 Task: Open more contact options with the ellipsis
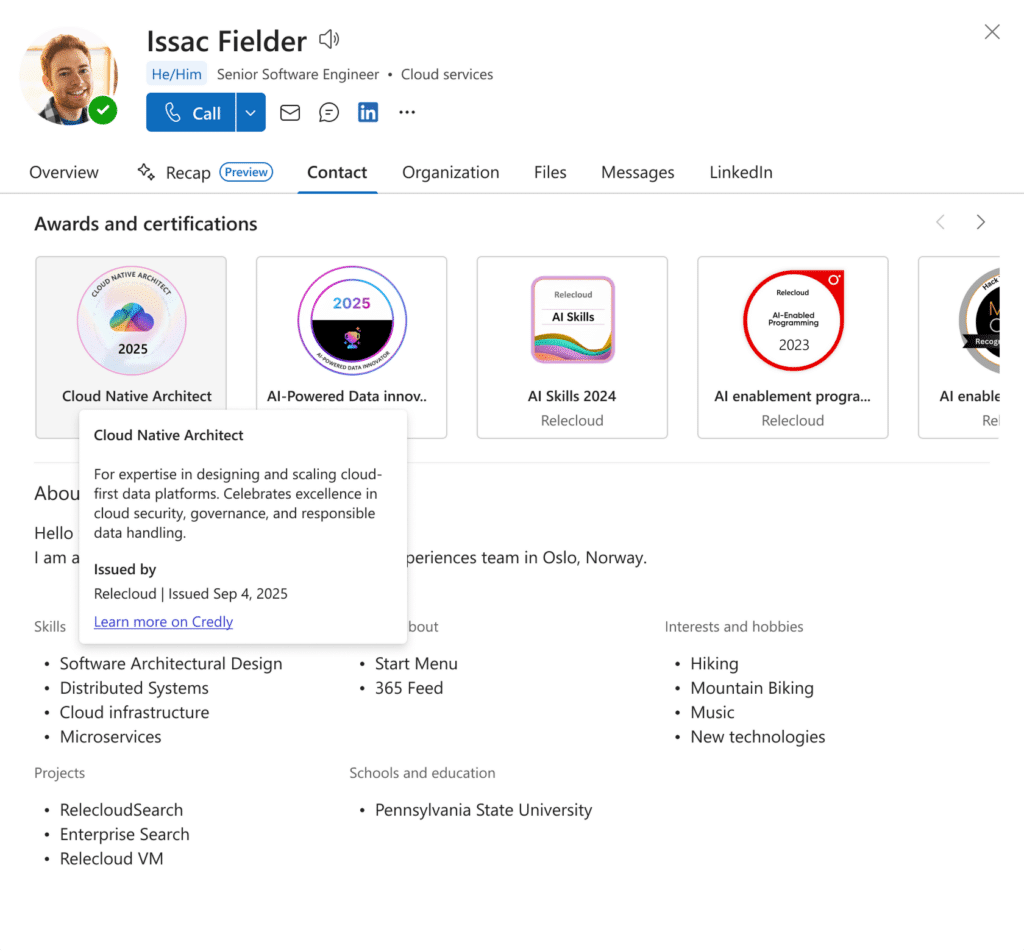click(x=406, y=112)
